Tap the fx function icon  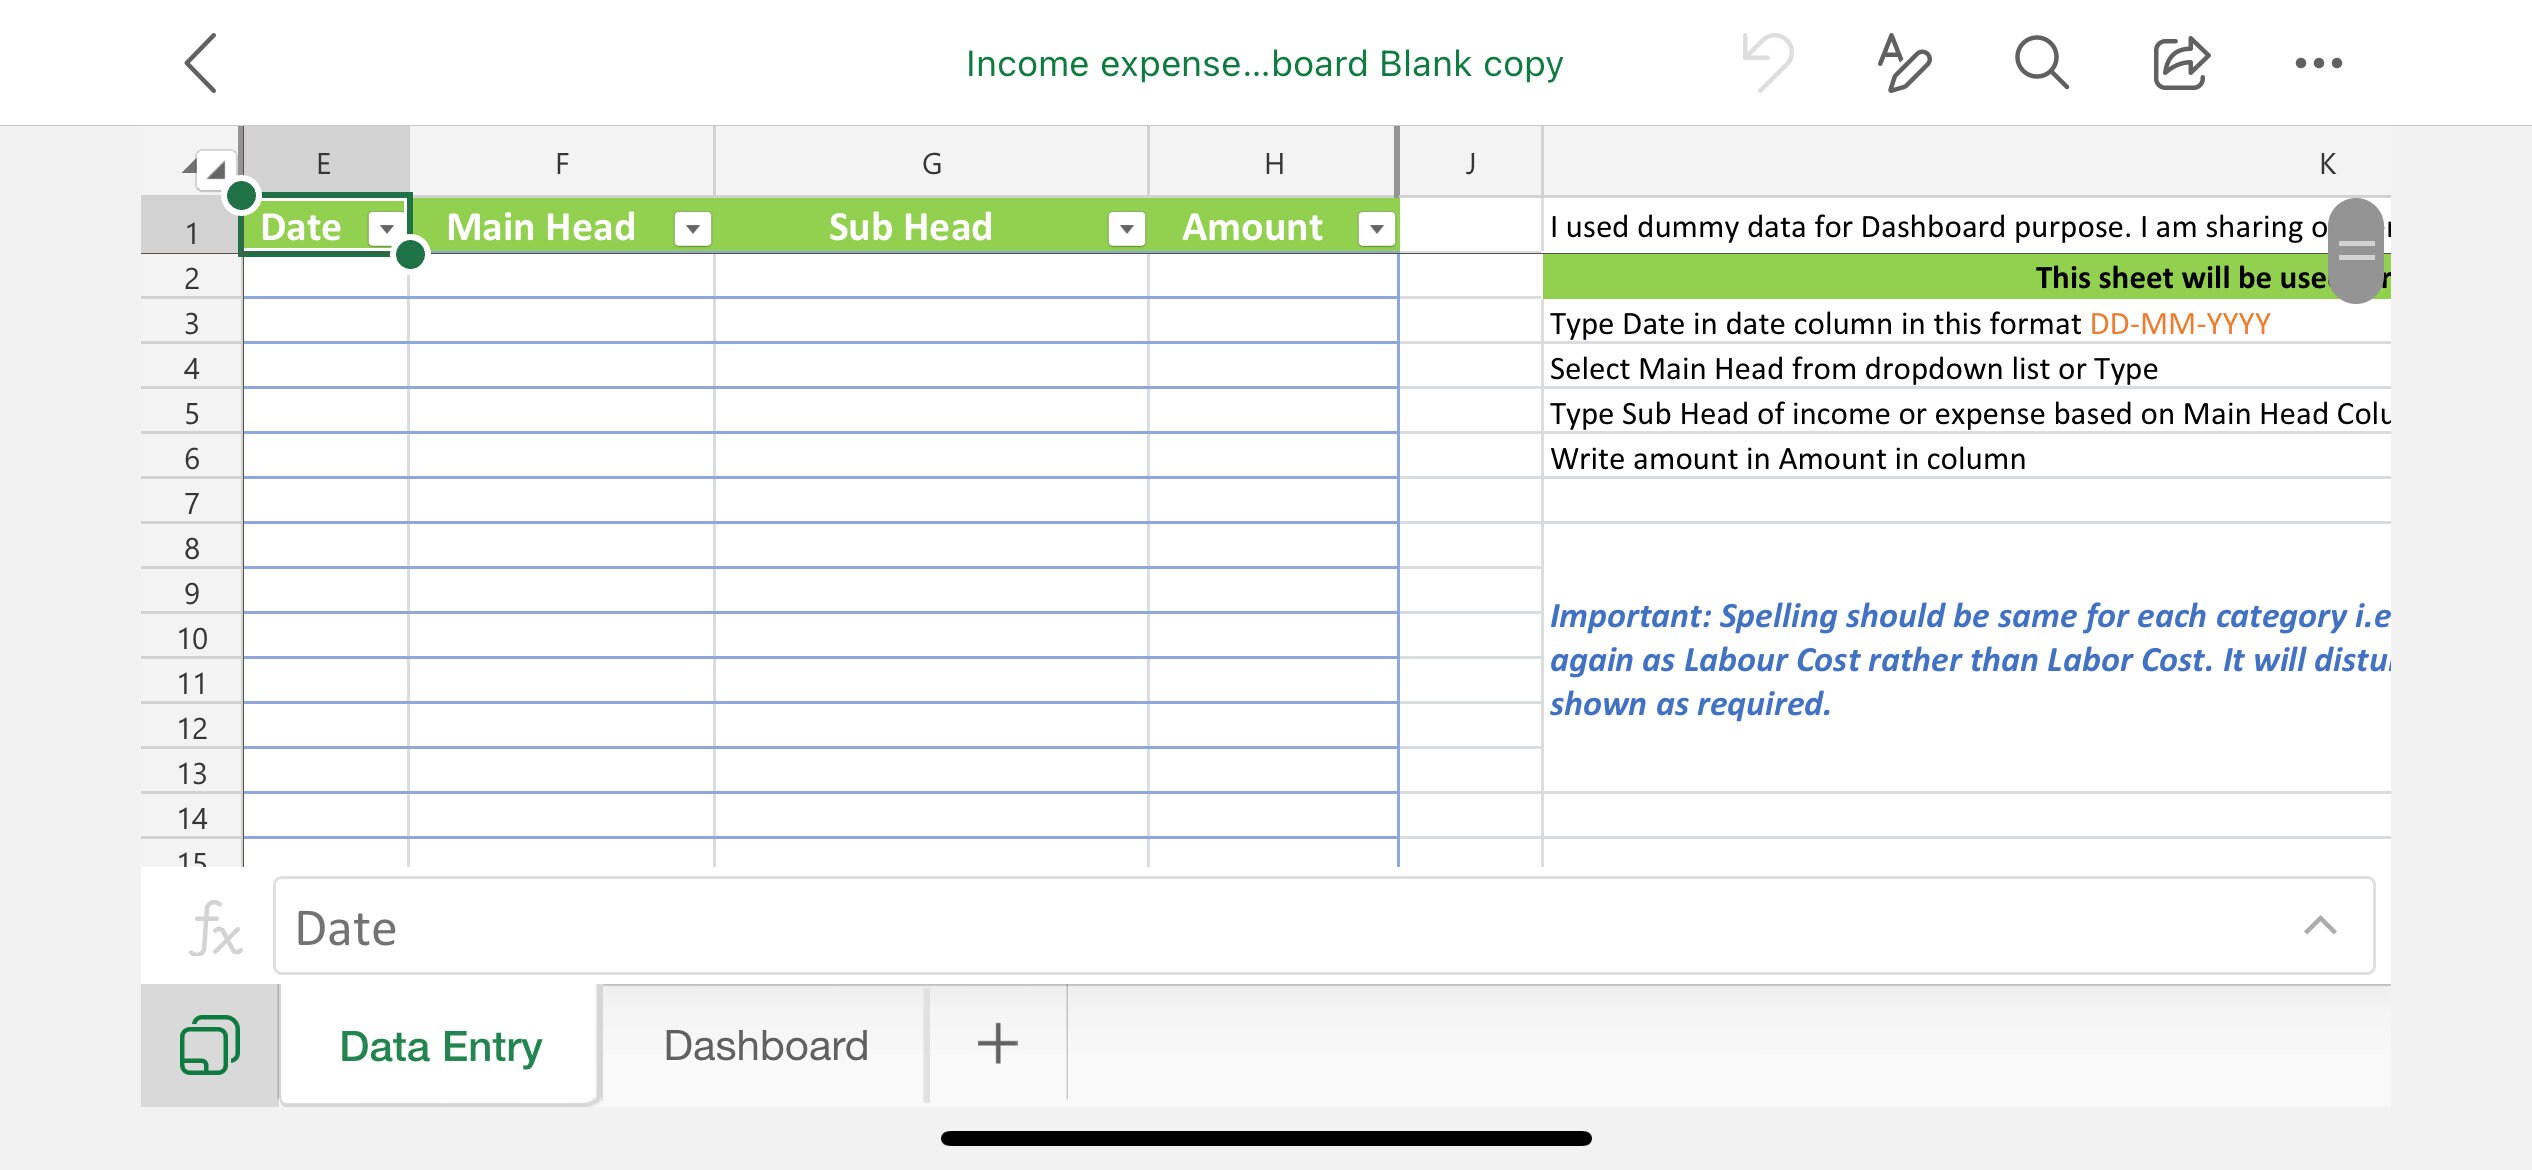pos(220,927)
